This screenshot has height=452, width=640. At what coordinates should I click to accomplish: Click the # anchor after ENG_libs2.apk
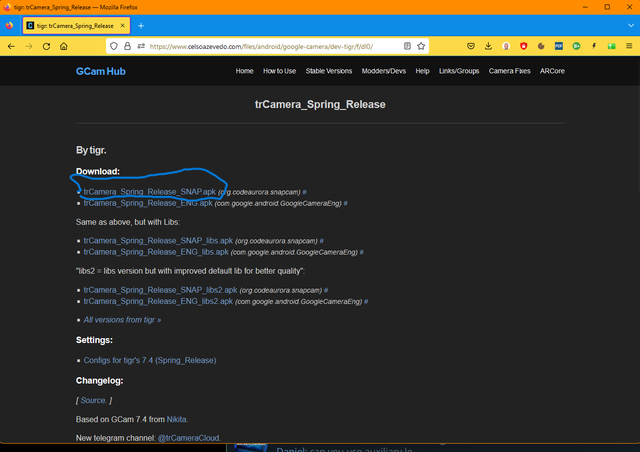point(366,301)
